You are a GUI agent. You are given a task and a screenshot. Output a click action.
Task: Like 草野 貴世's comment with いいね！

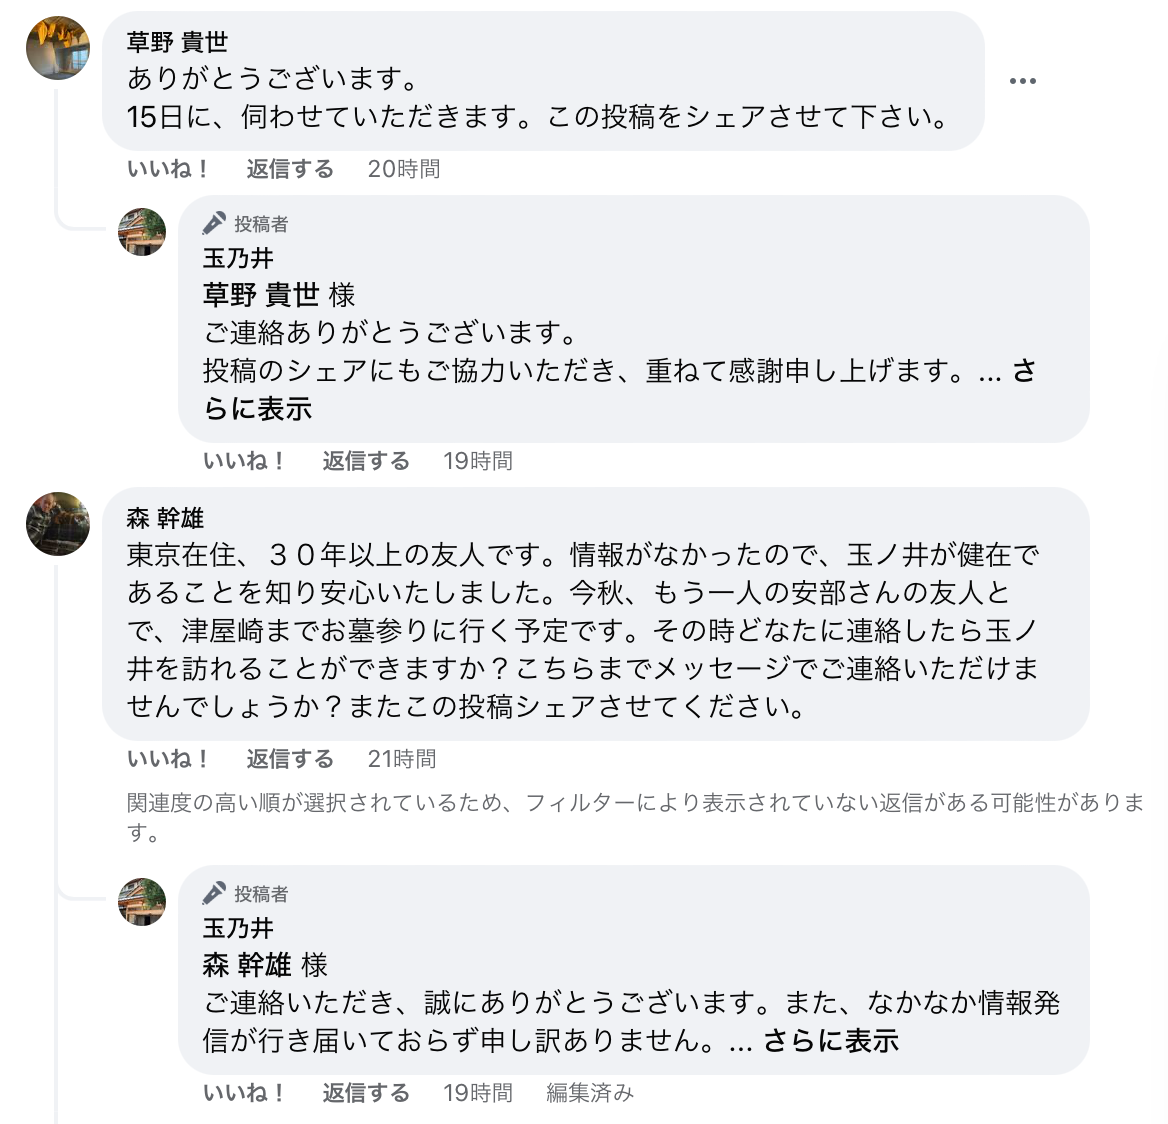click(168, 169)
